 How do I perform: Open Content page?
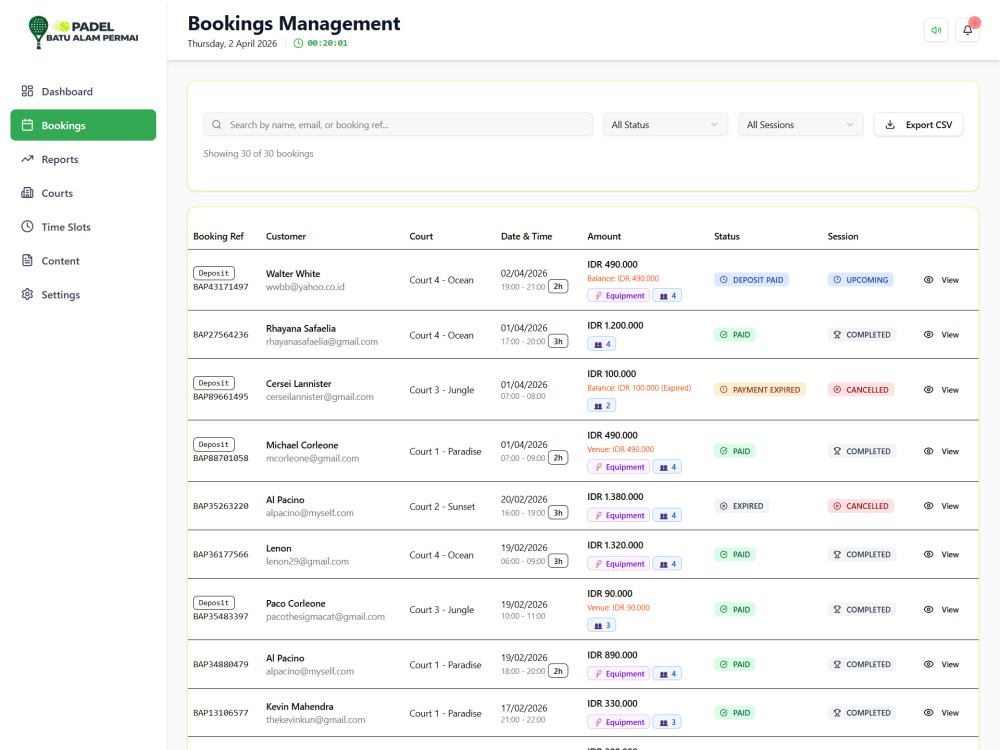[x=83, y=260]
